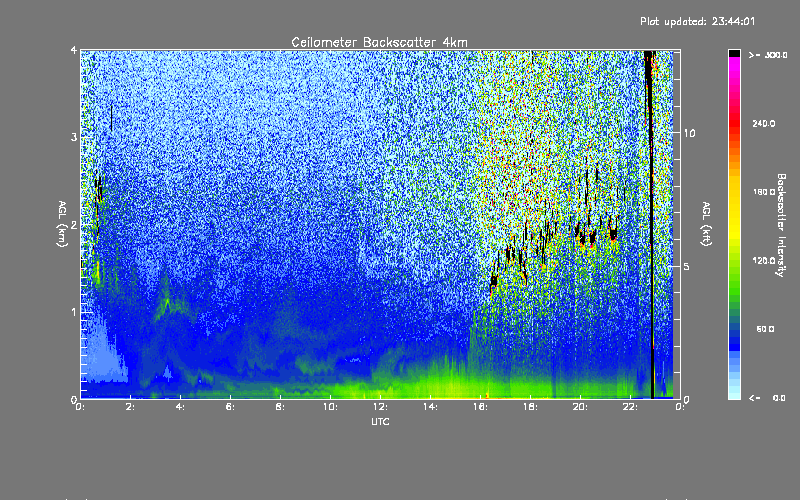Click the 3 tick on AGL (km) axis

(74, 137)
